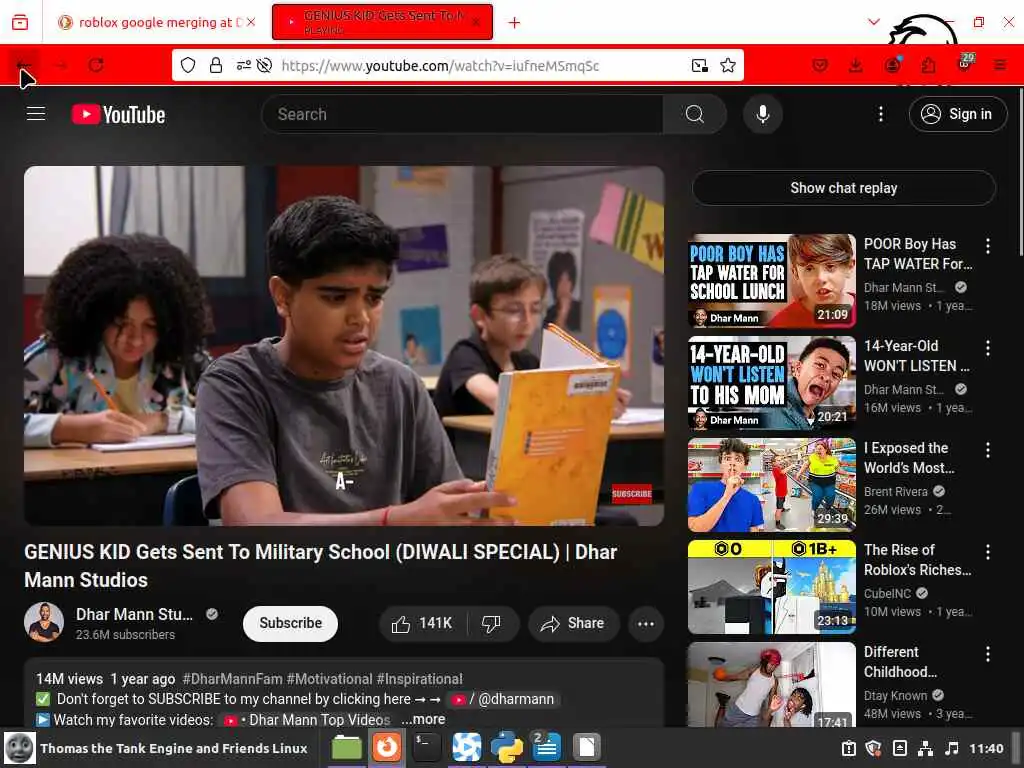Click Show chat replay

[x=844, y=188]
